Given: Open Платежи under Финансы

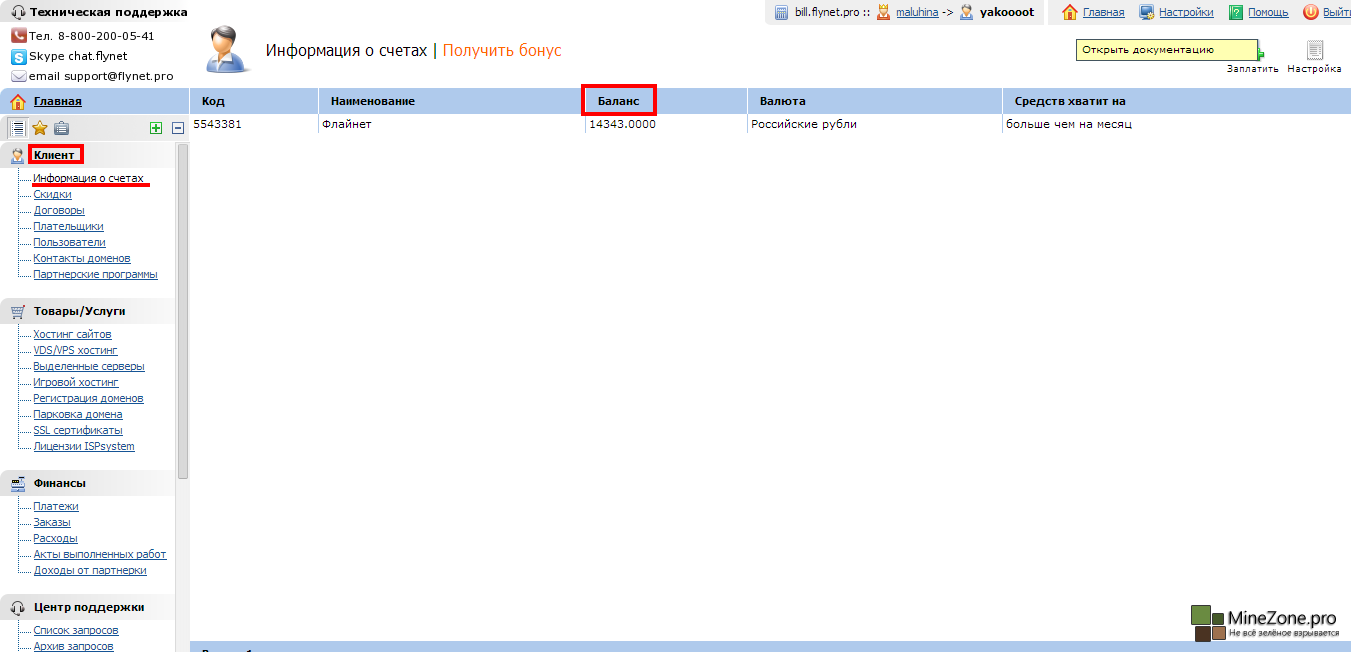Looking at the screenshot, I should pyautogui.click(x=56, y=506).
